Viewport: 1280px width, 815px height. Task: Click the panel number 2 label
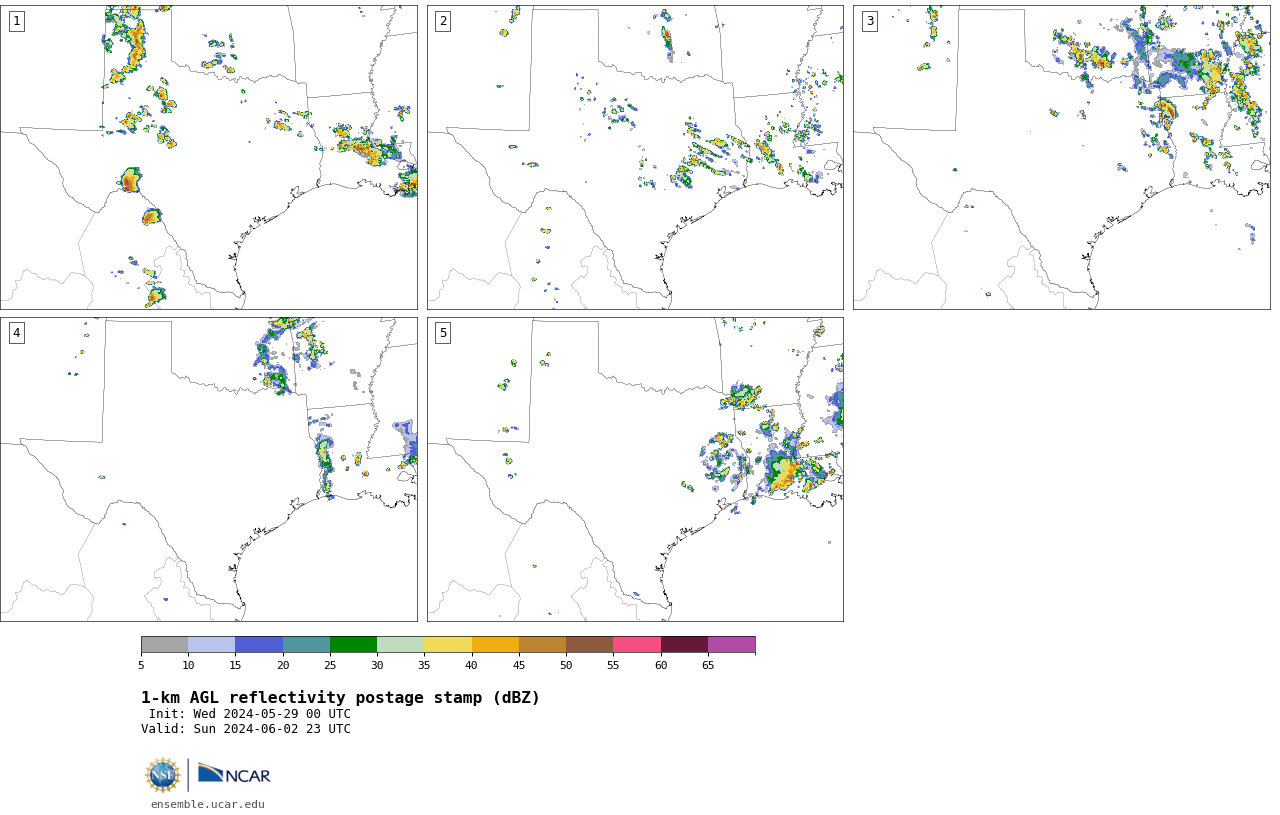tap(443, 21)
